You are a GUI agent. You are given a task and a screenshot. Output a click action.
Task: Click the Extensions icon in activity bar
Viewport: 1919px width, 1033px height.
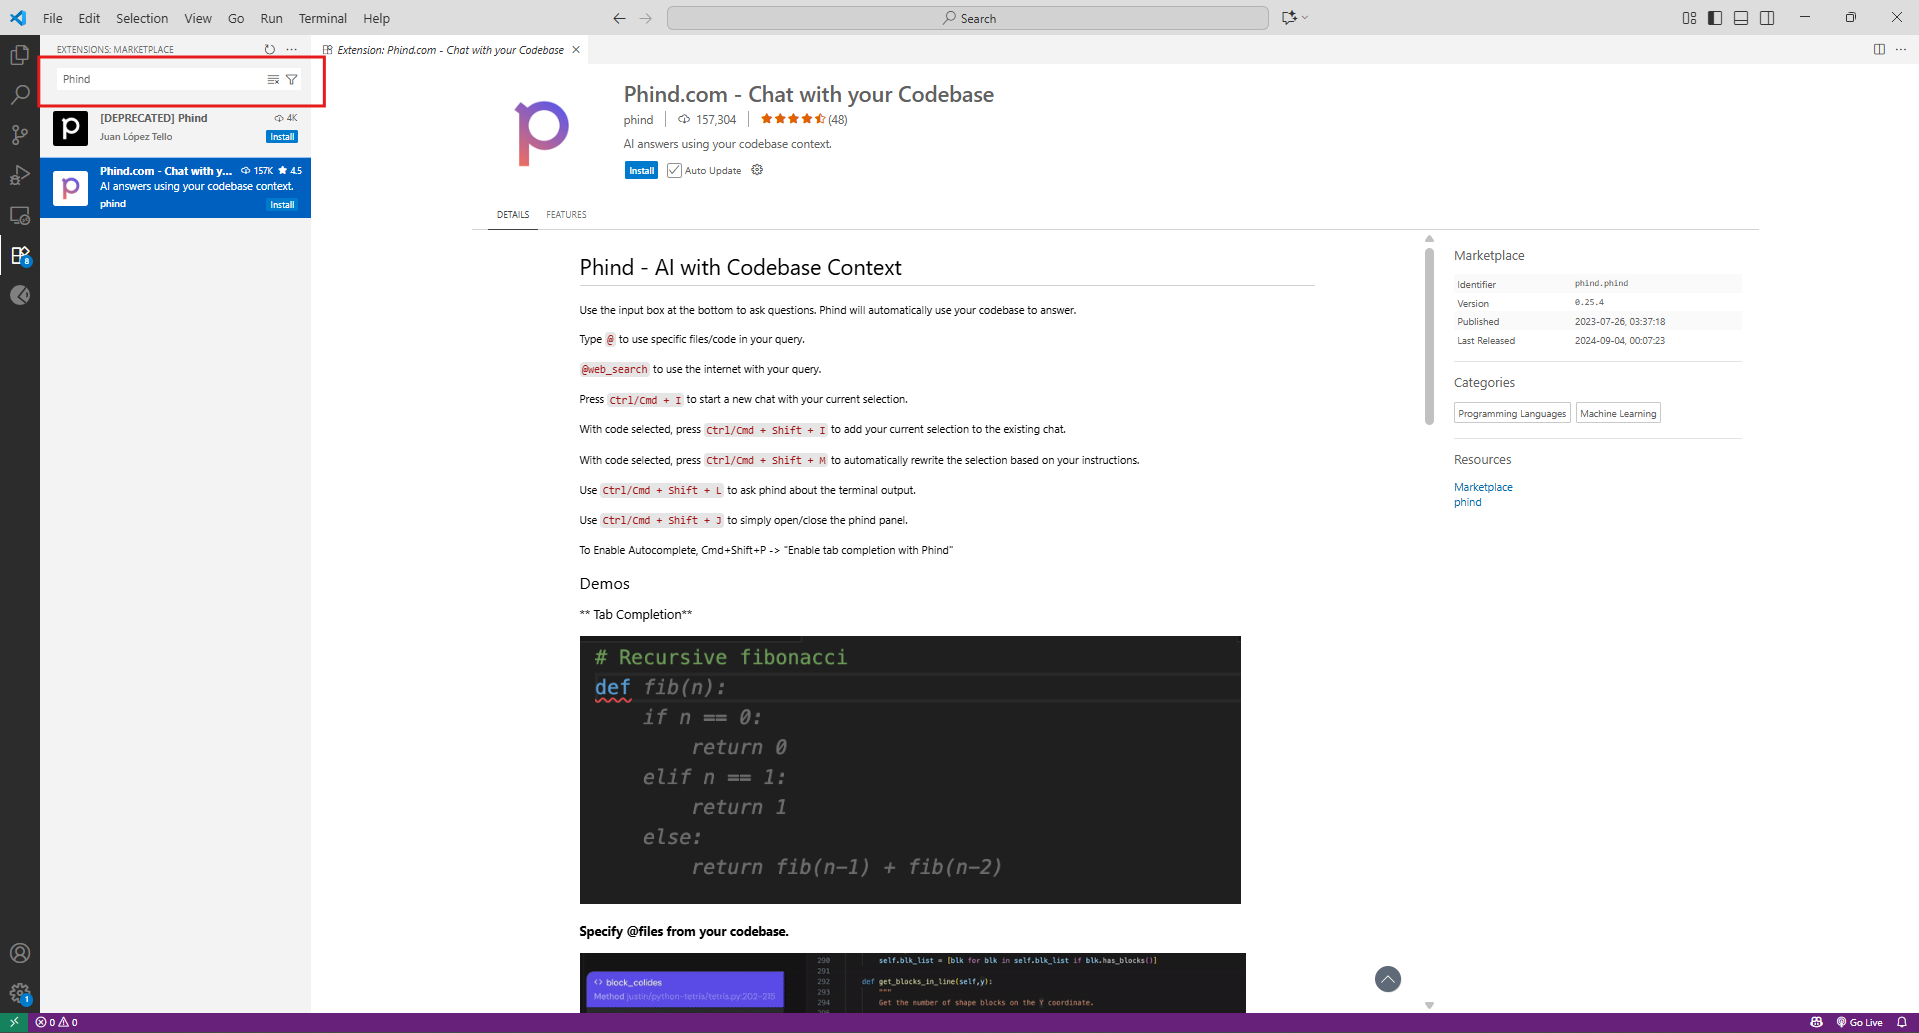tap(19, 255)
